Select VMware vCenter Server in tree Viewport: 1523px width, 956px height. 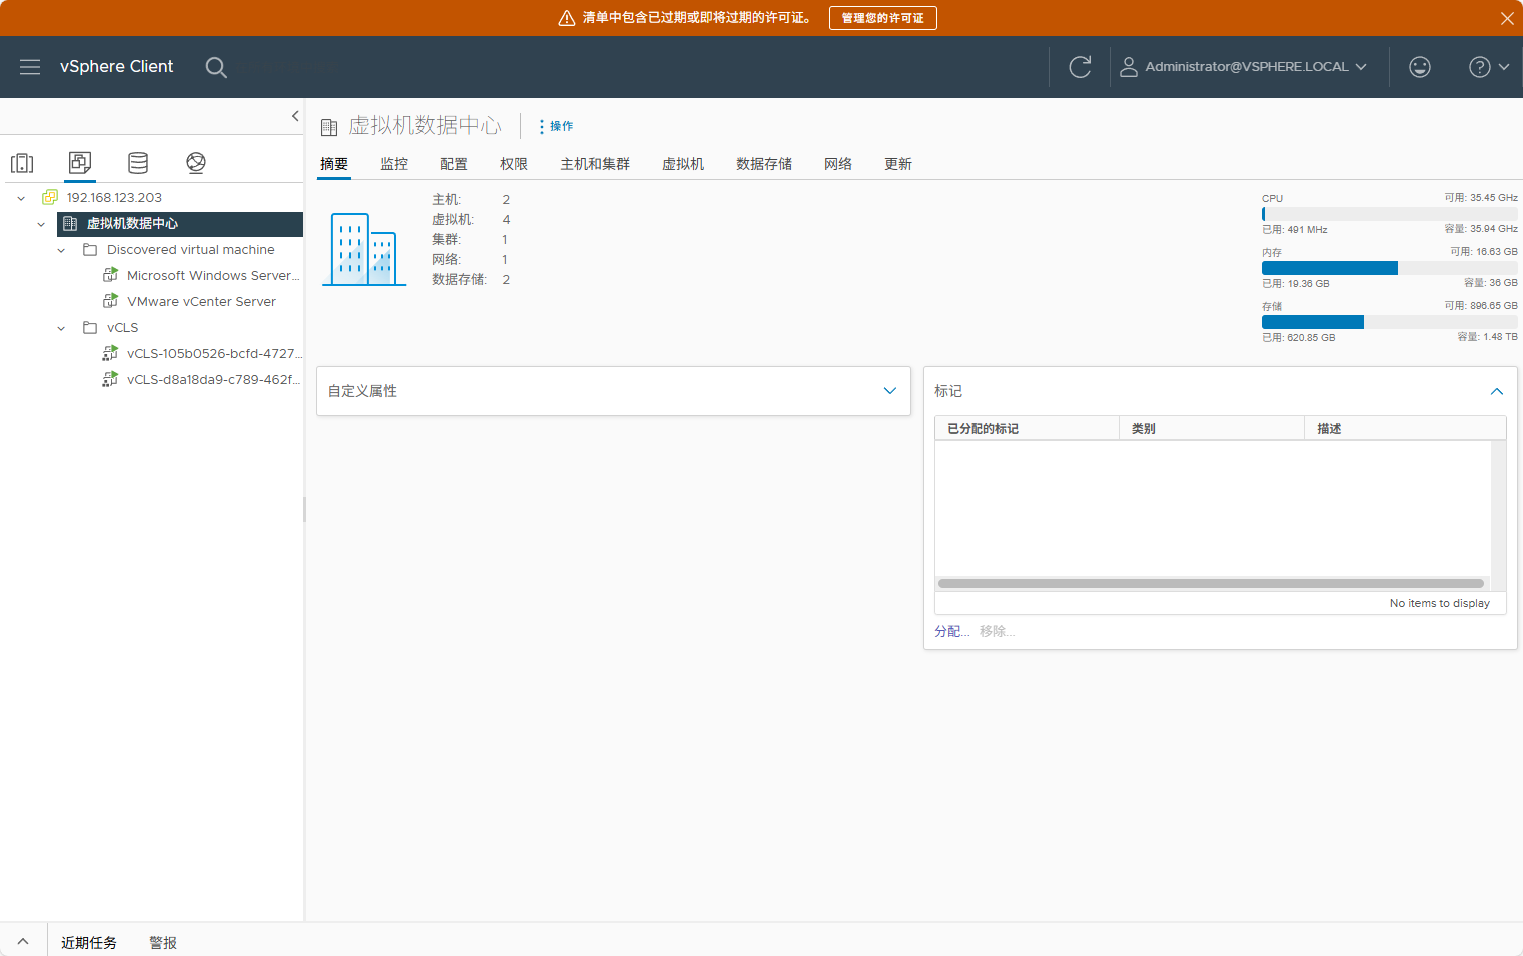(x=201, y=302)
